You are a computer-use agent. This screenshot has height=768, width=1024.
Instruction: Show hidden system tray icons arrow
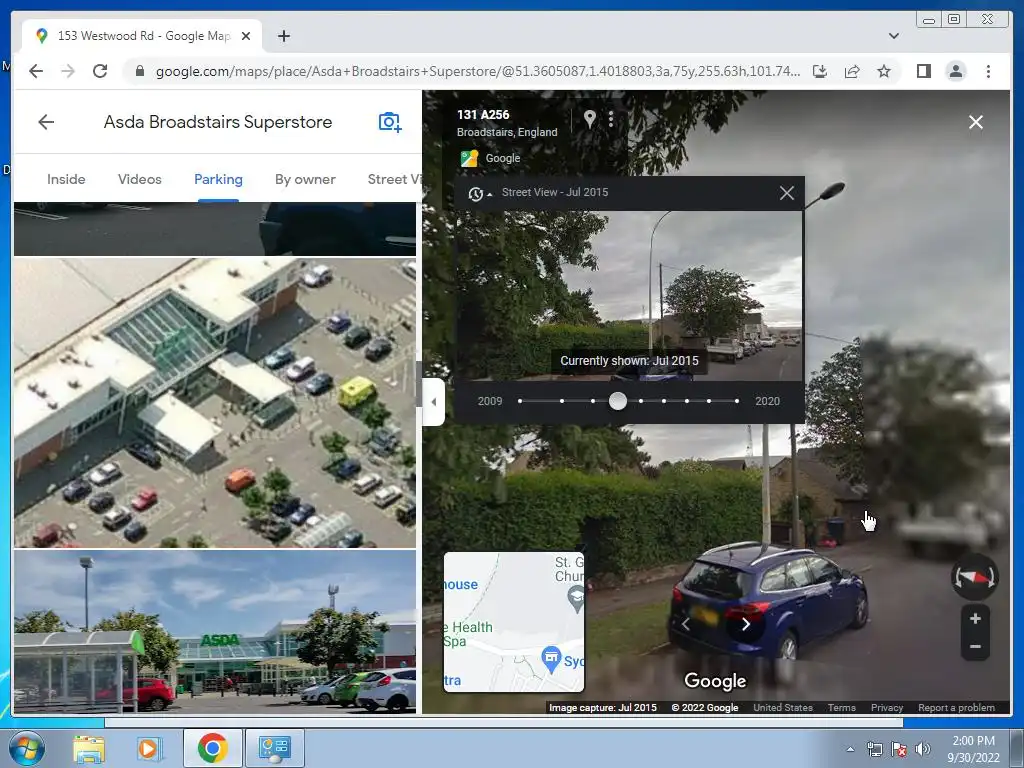pyautogui.click(x=850, y=749)
